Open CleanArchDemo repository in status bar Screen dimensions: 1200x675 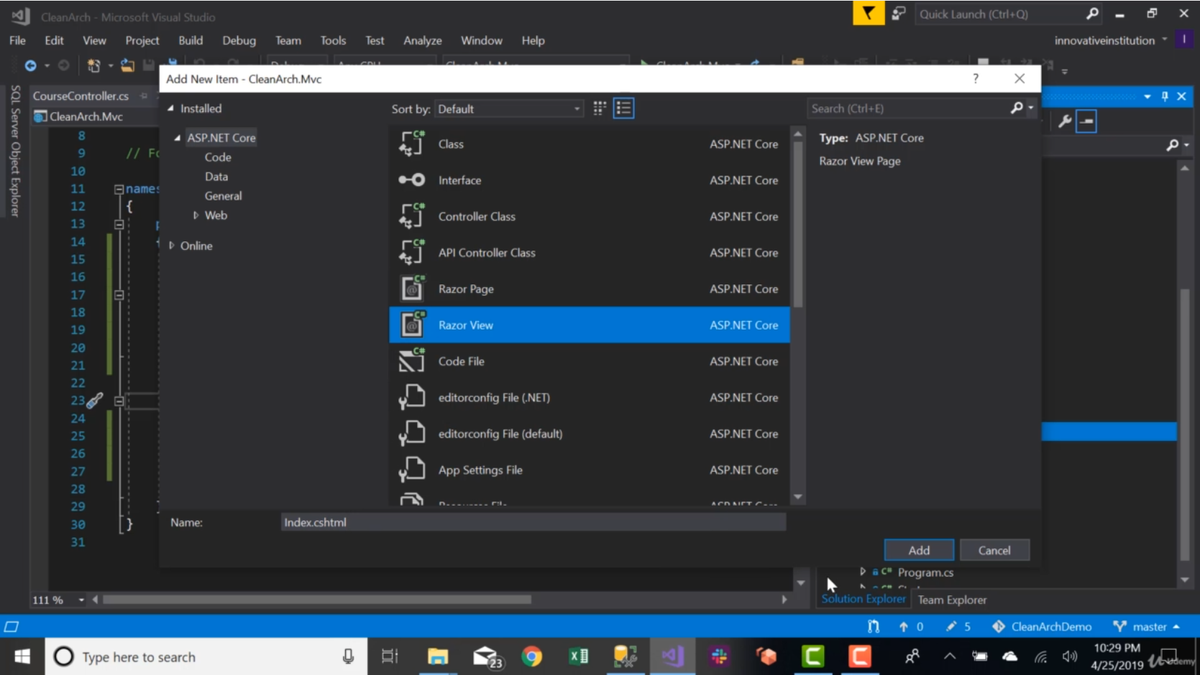1042,627
